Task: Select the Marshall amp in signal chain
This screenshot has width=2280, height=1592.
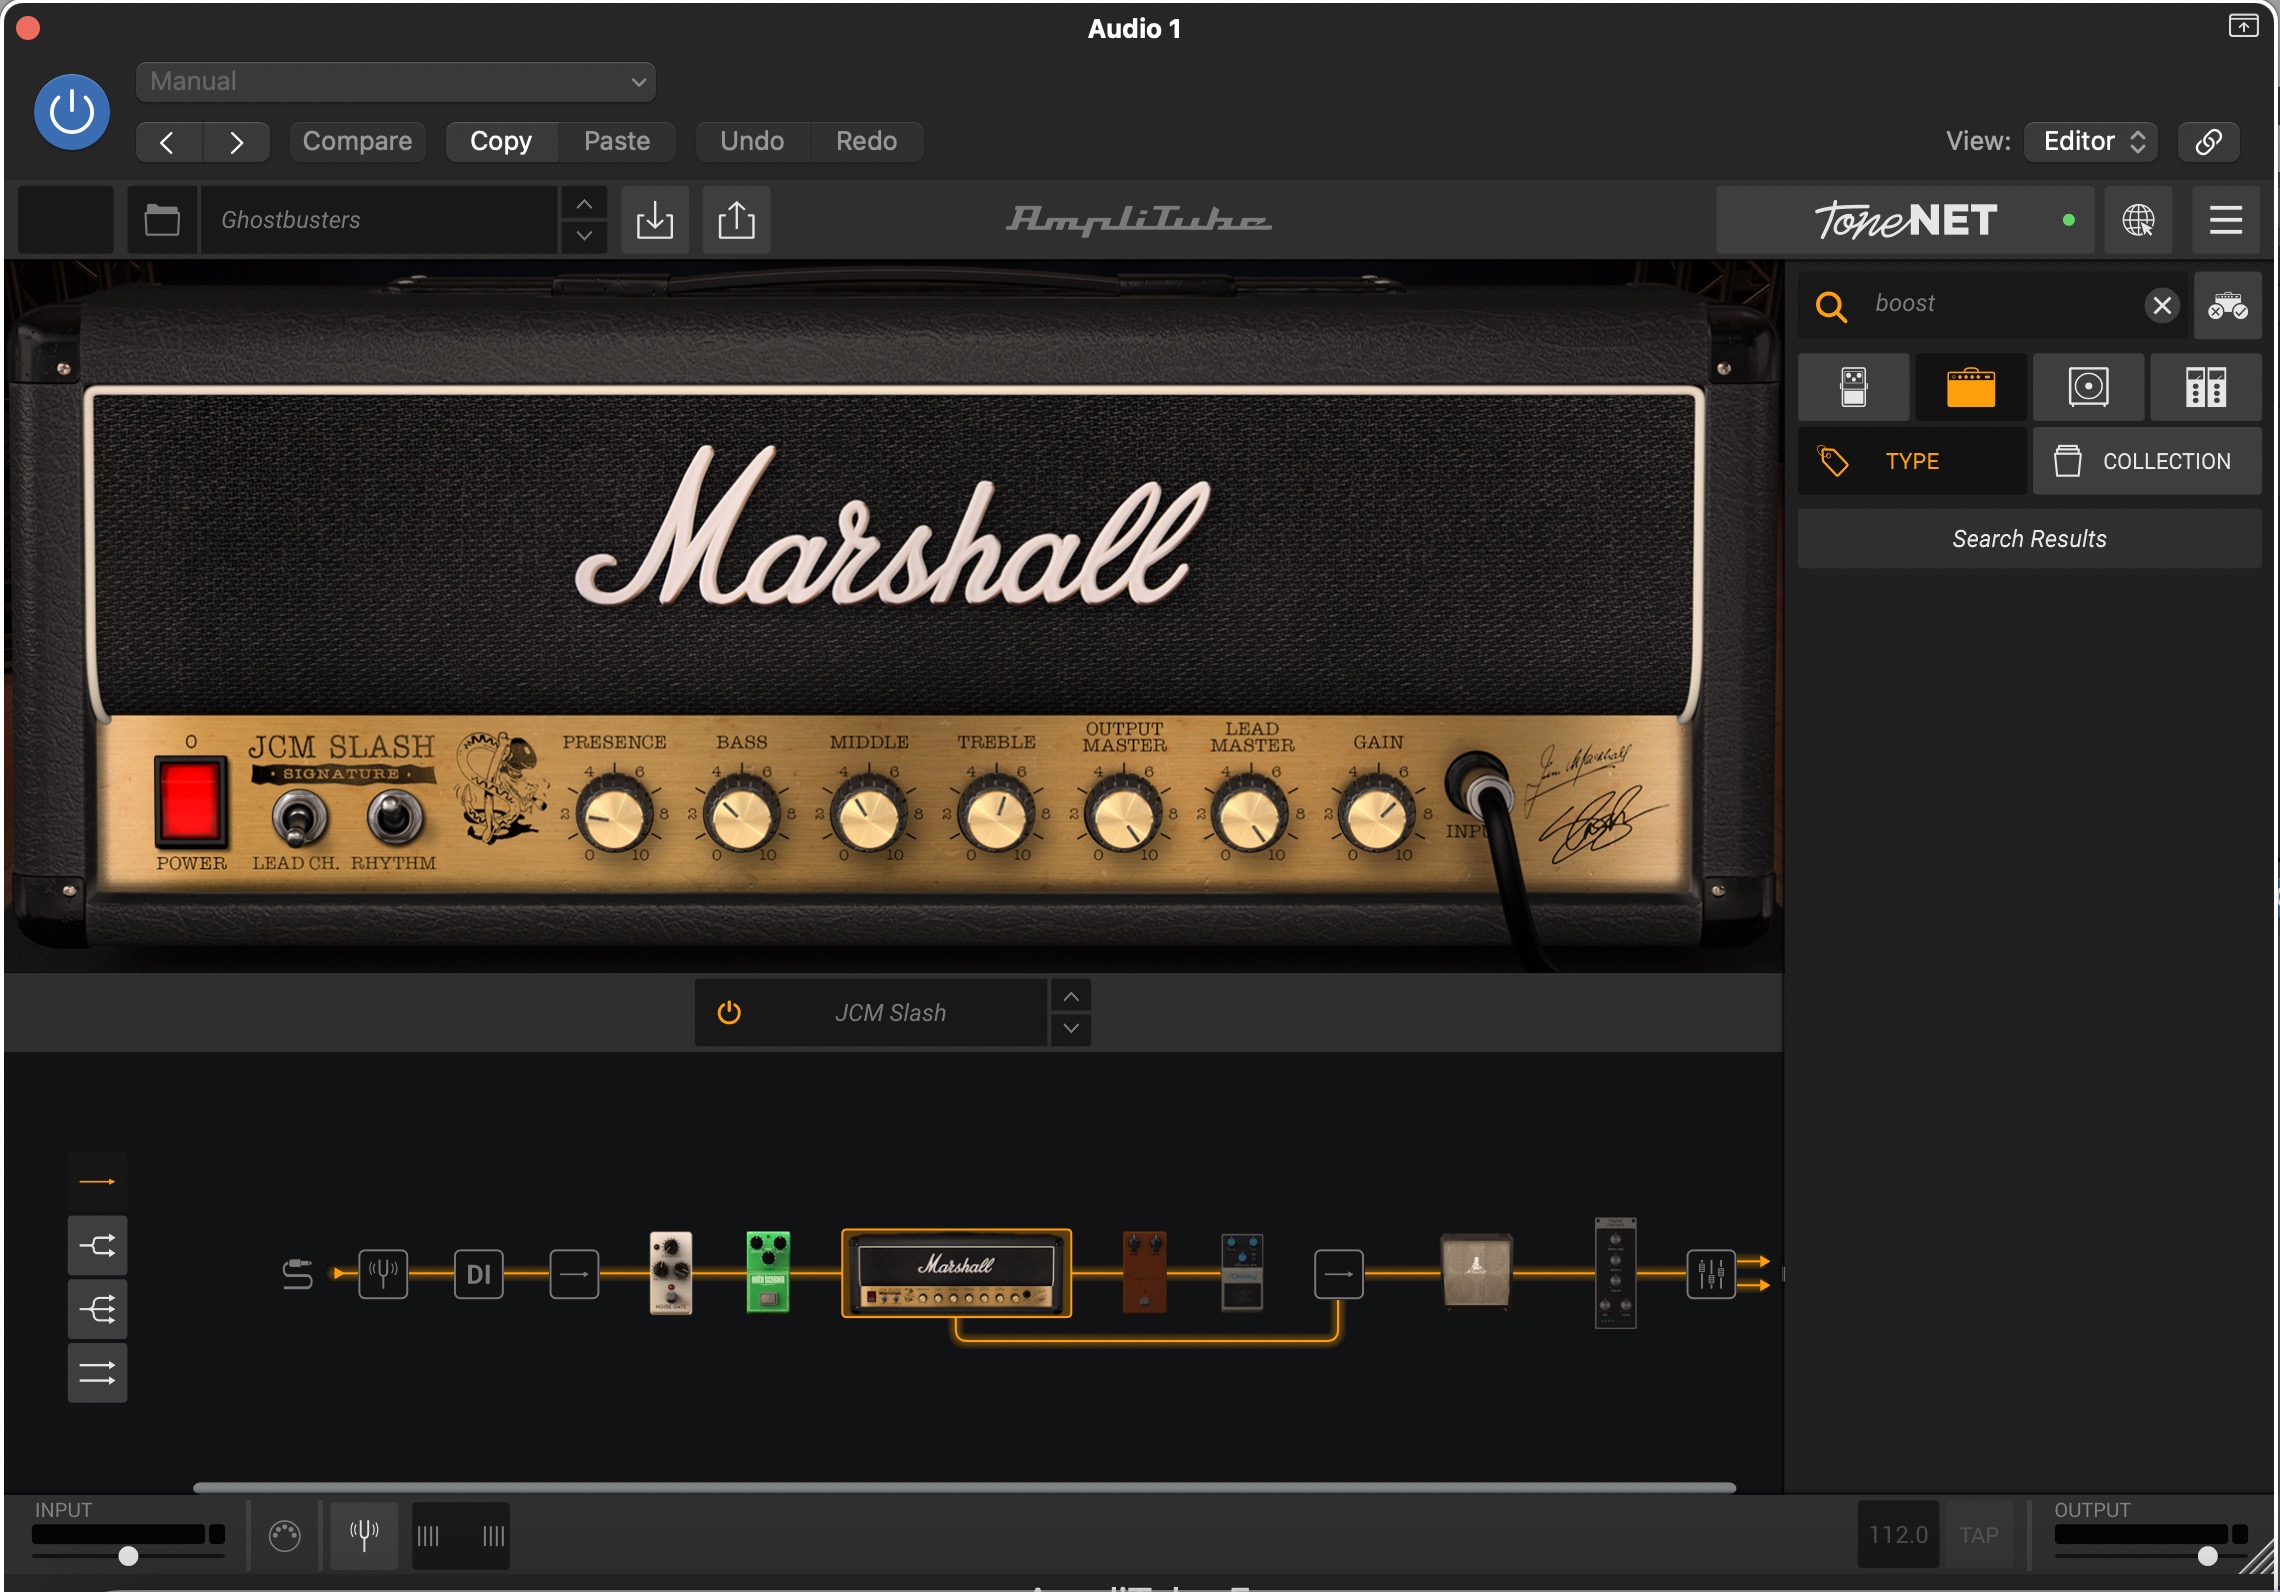Action: click(957, 1273)
